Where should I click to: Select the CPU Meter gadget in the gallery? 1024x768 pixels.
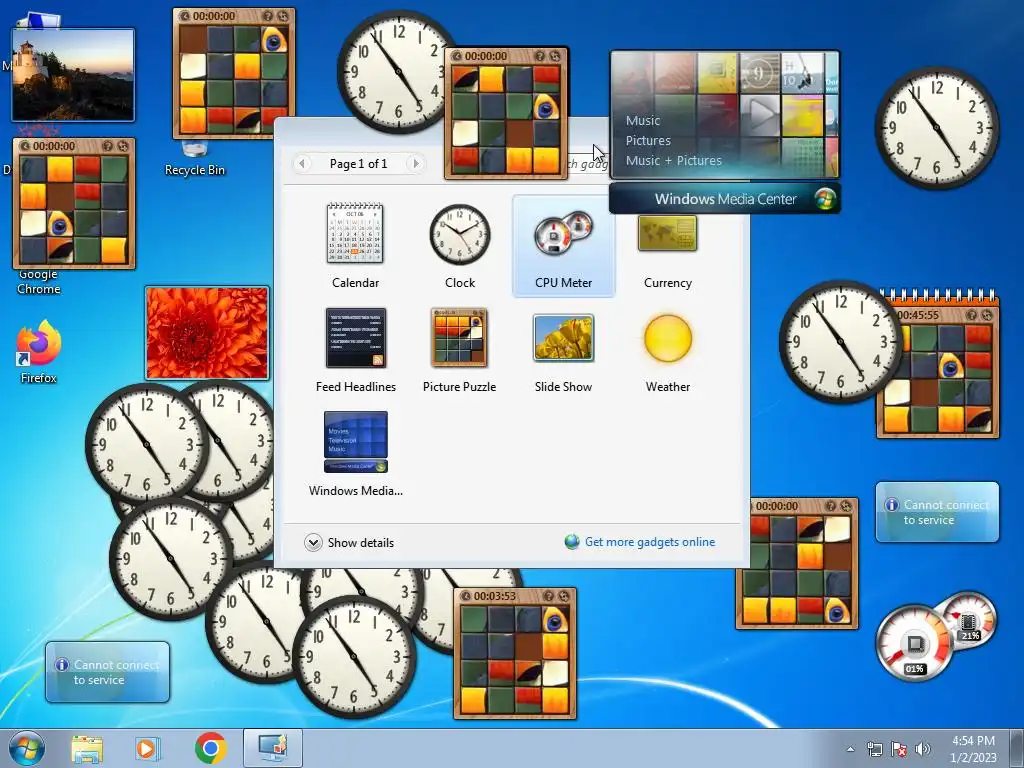tap(564, 246)
